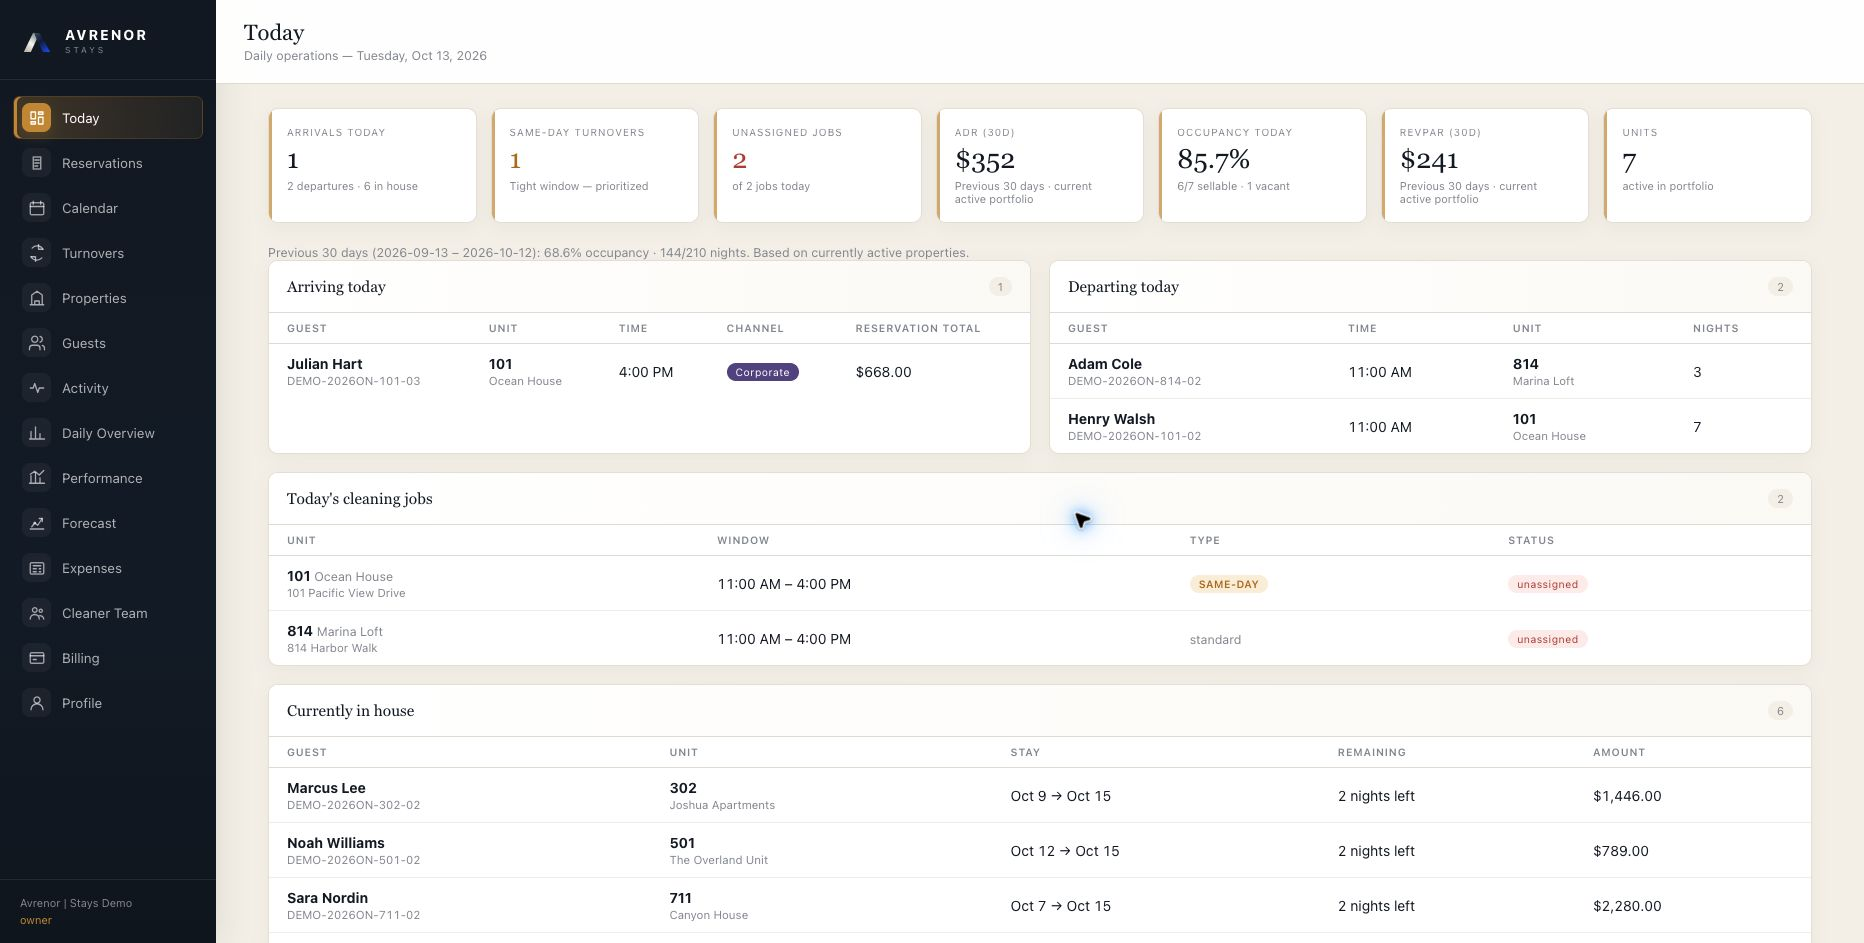
Task: Click the $2,280.00 amount
Action: 1627,906
